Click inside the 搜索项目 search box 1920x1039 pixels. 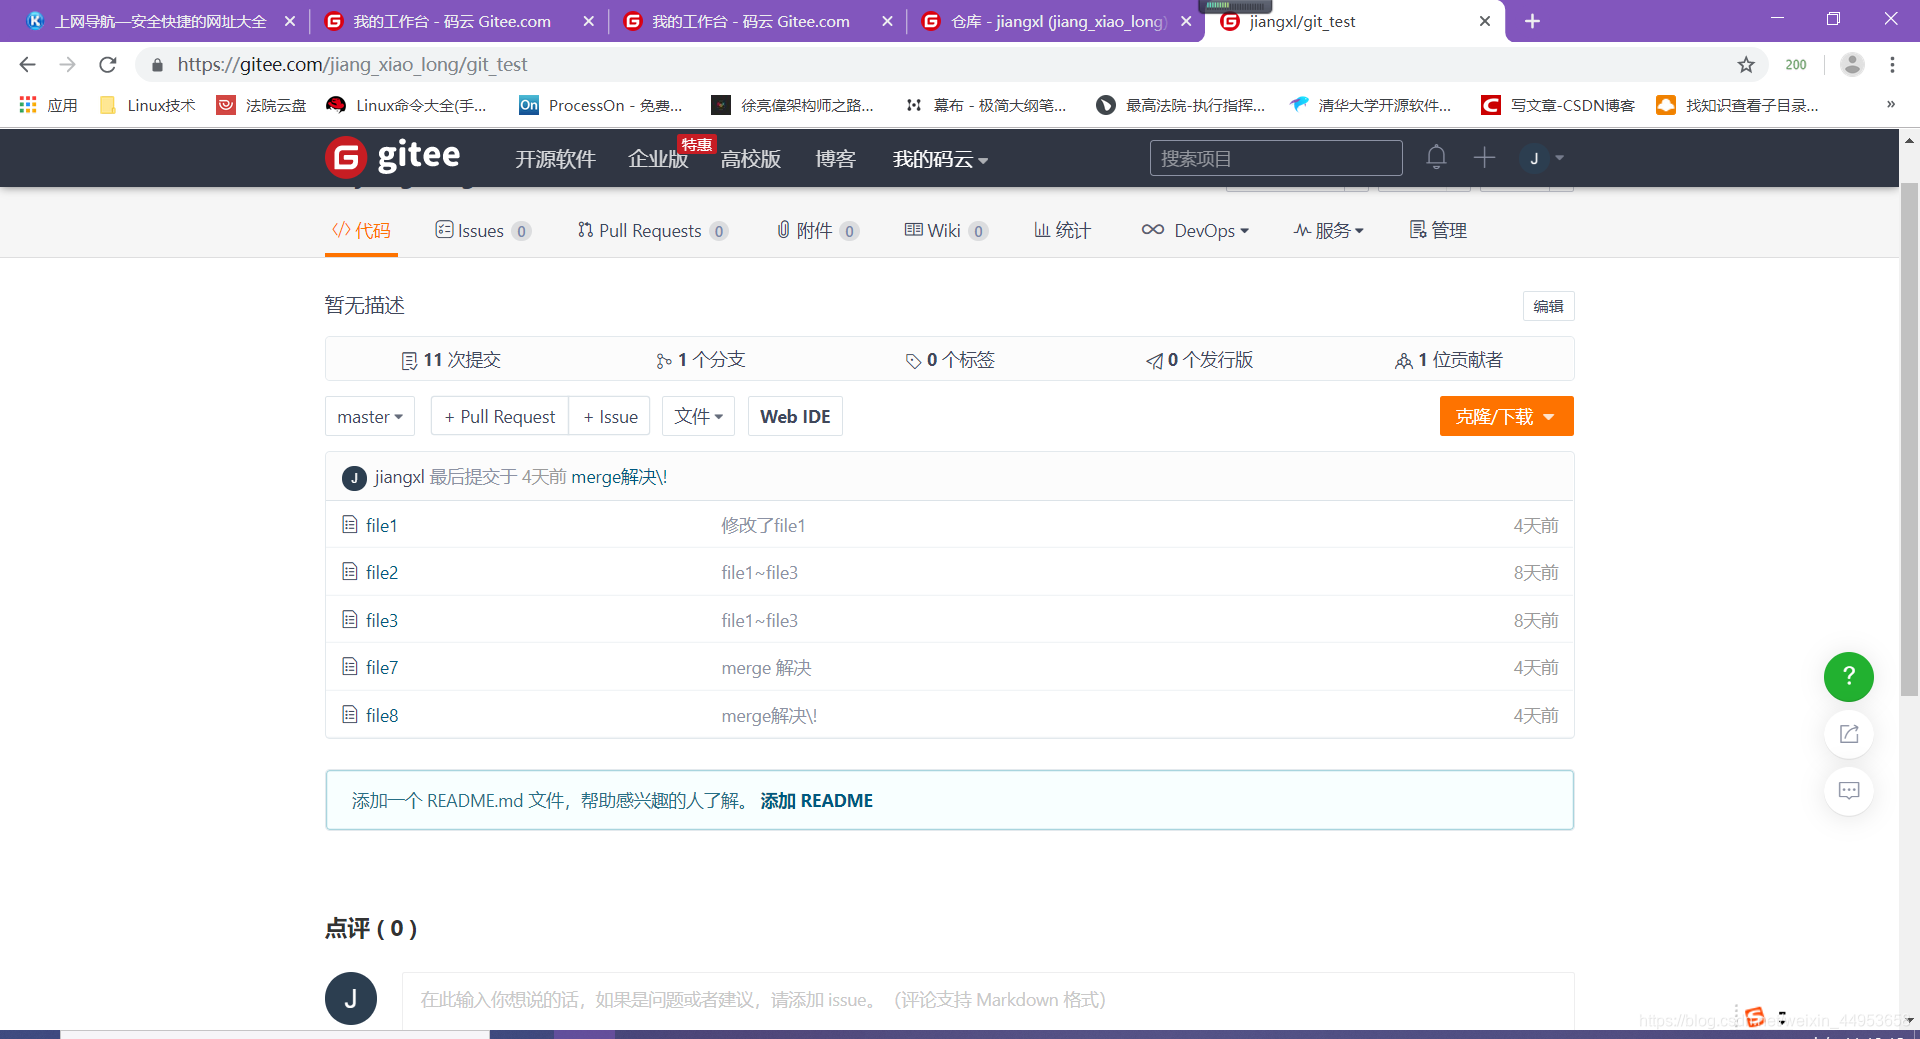(x=1275, y=157)
